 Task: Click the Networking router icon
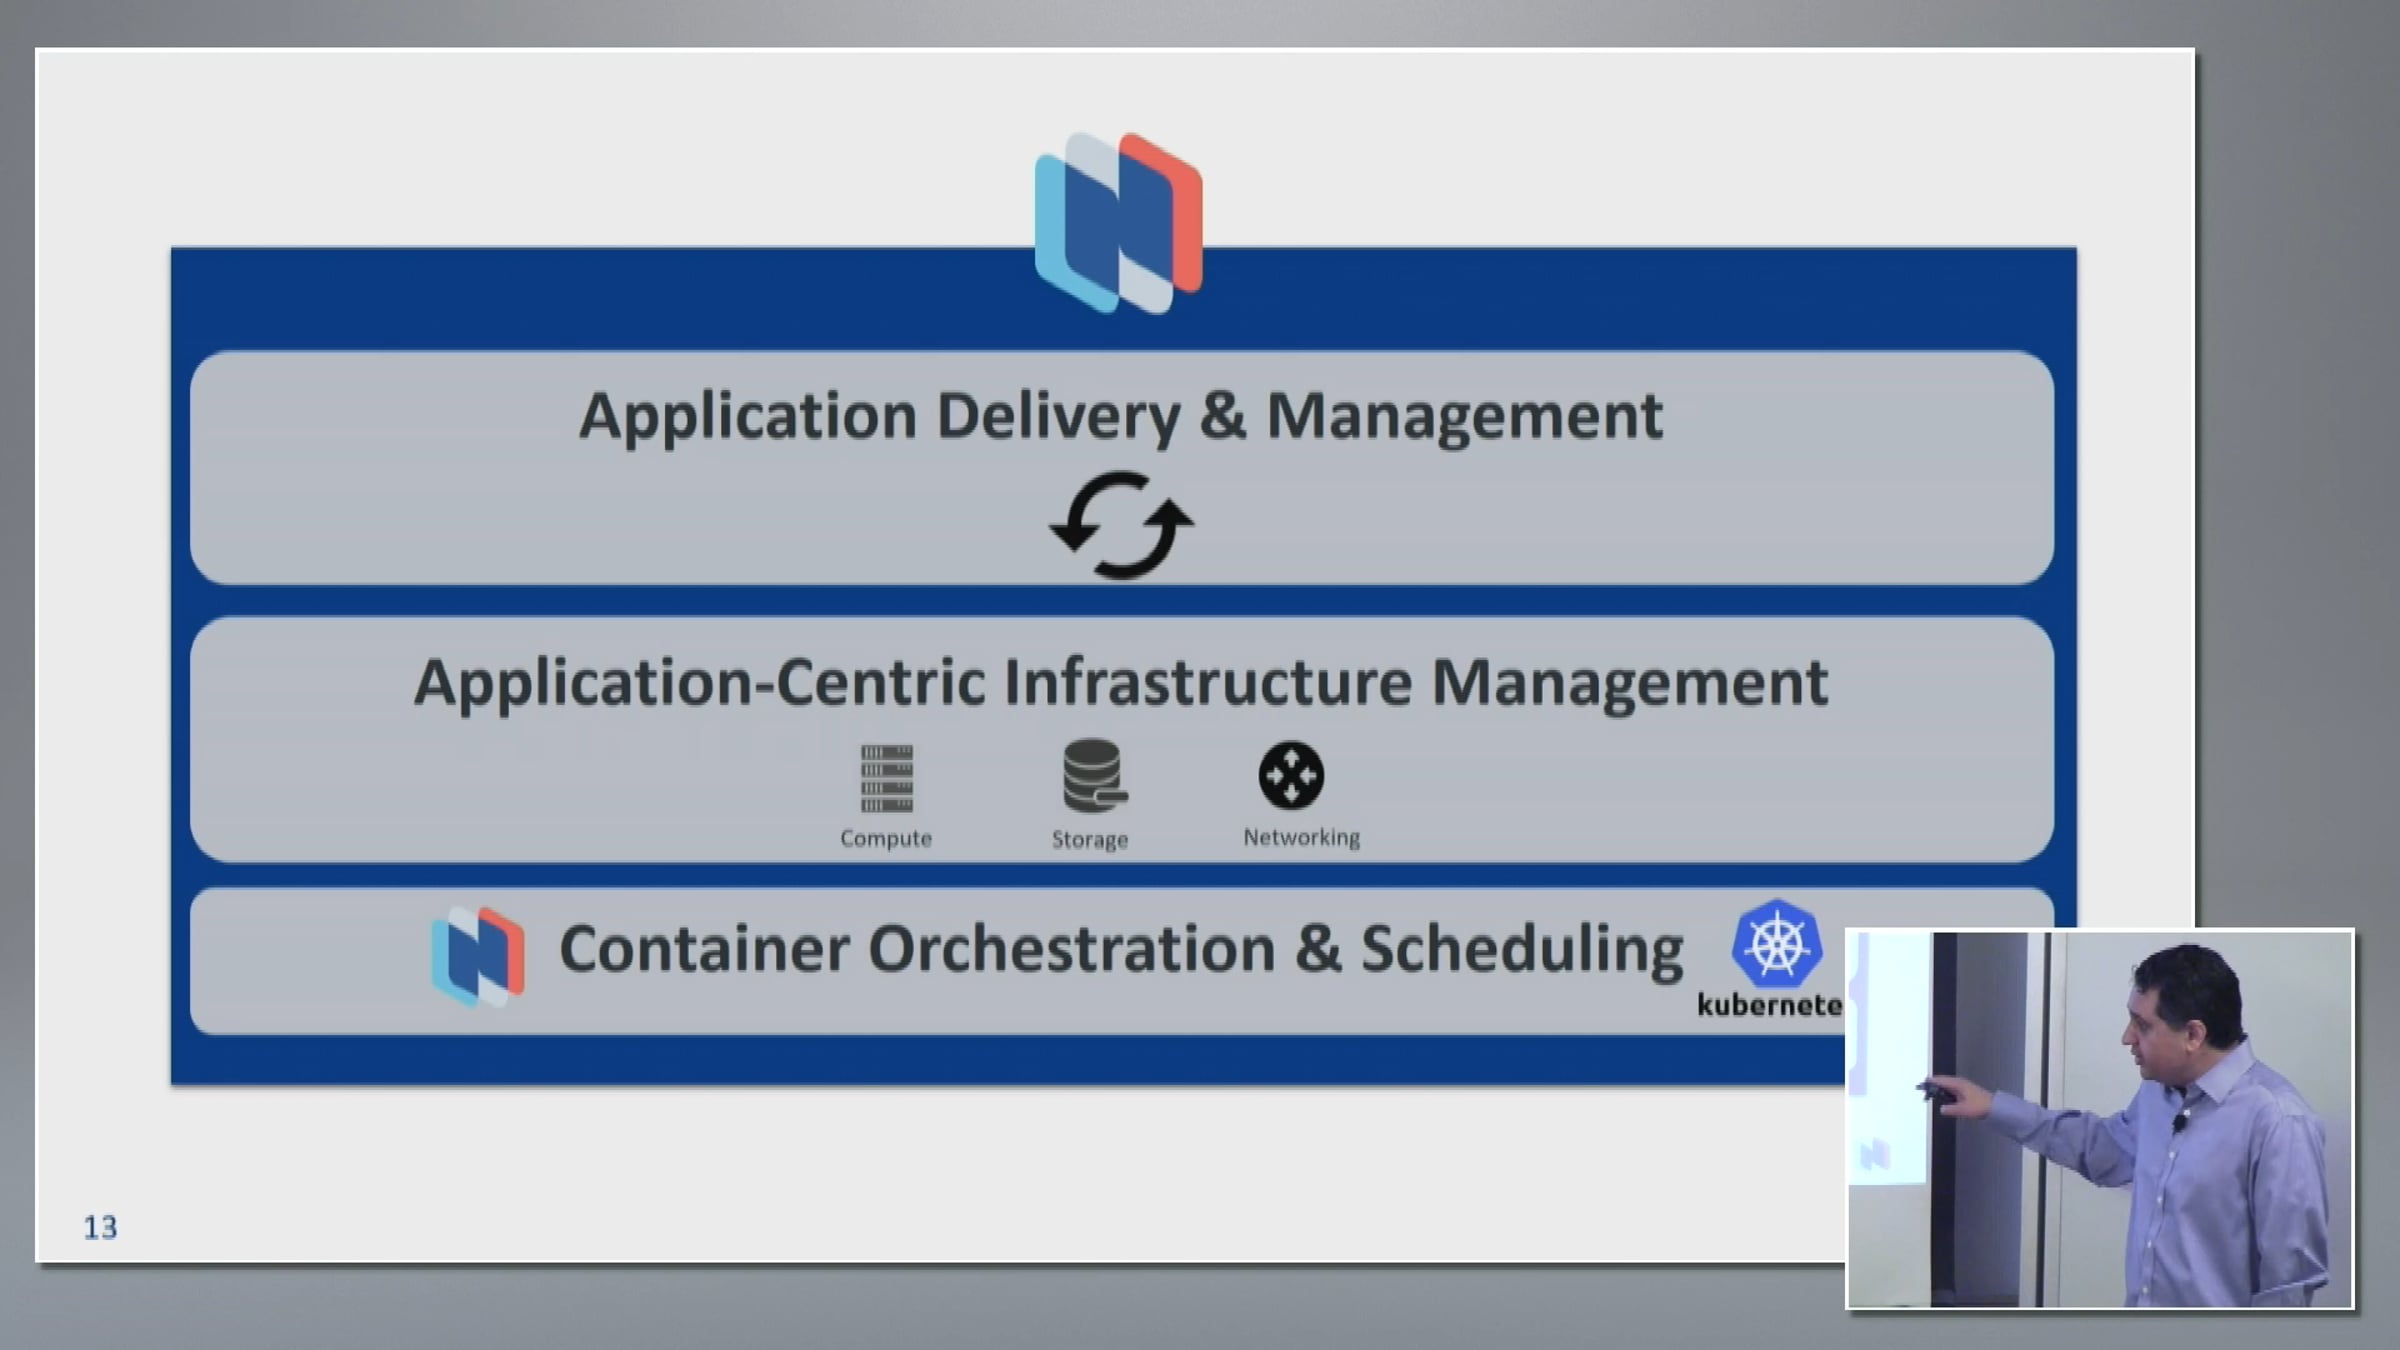tap(1291, 775)
